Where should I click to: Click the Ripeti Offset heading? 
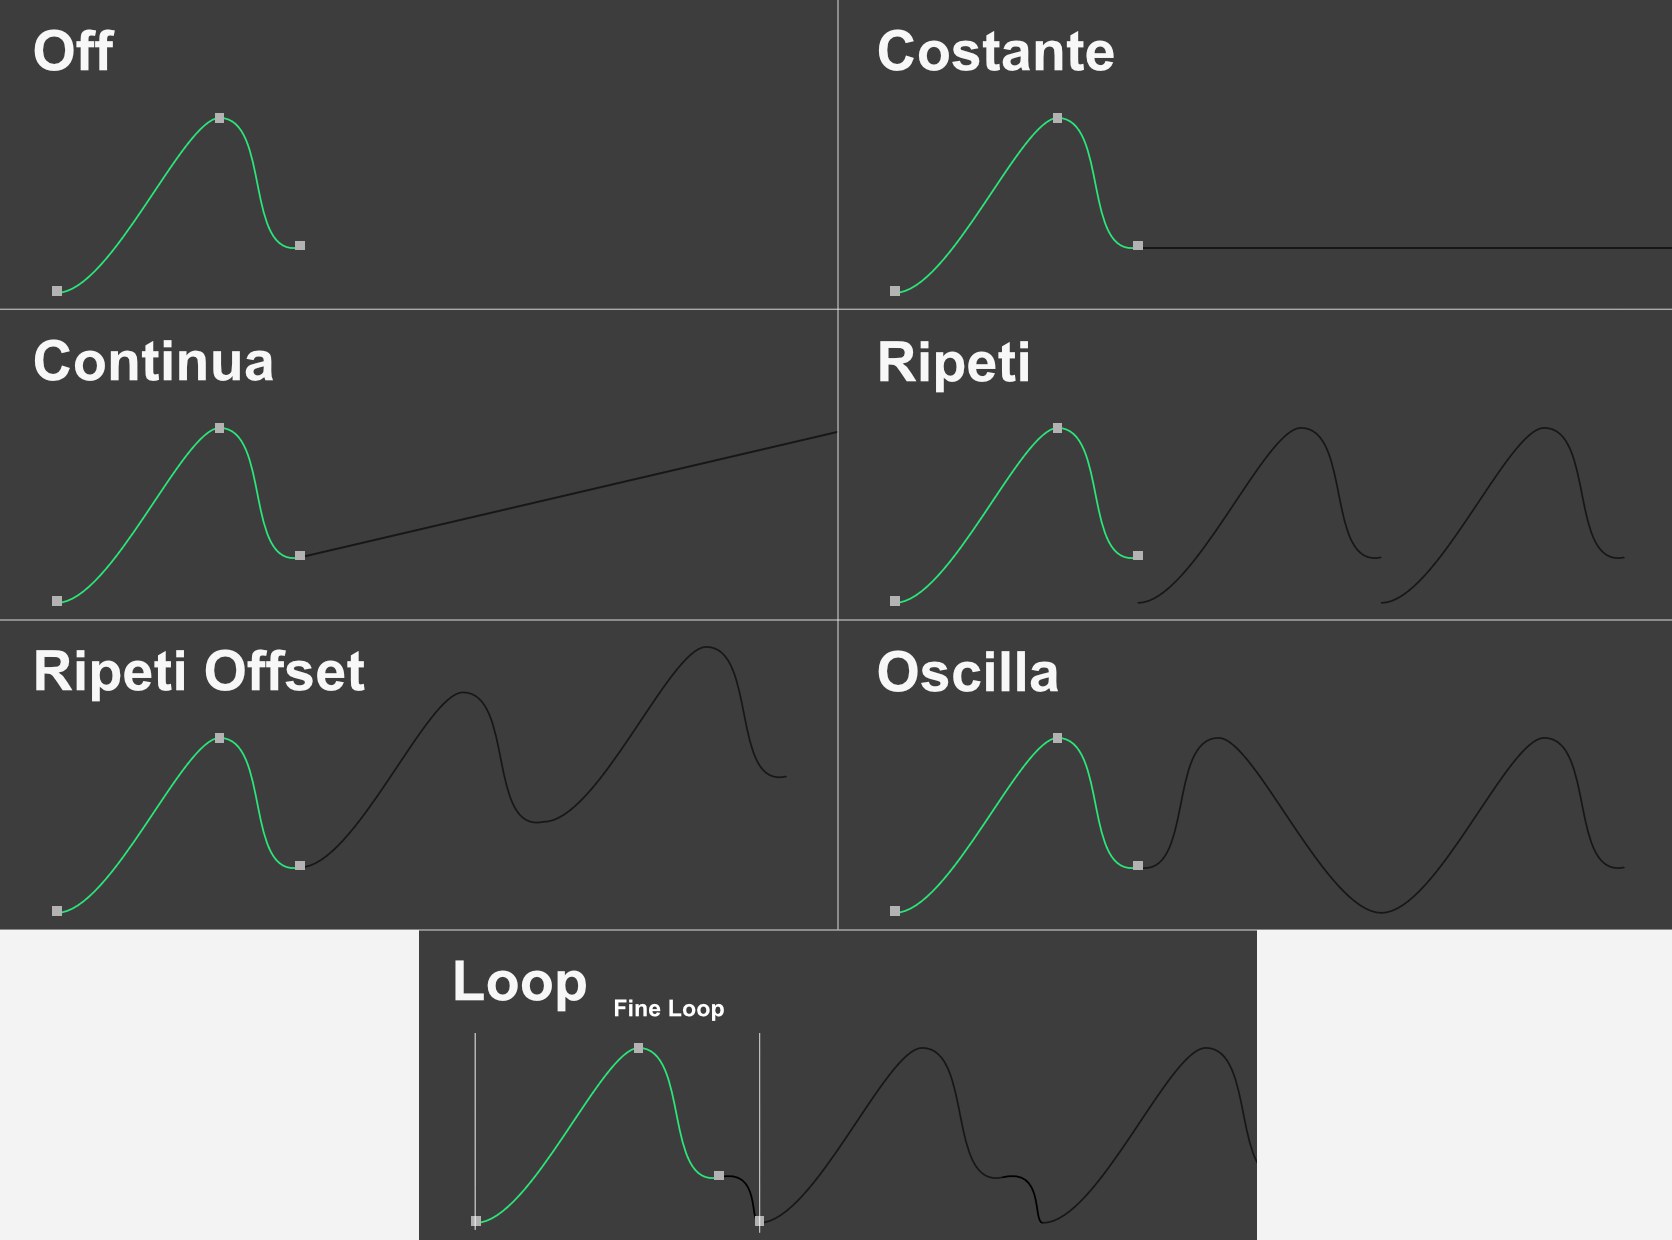[199, 671]
